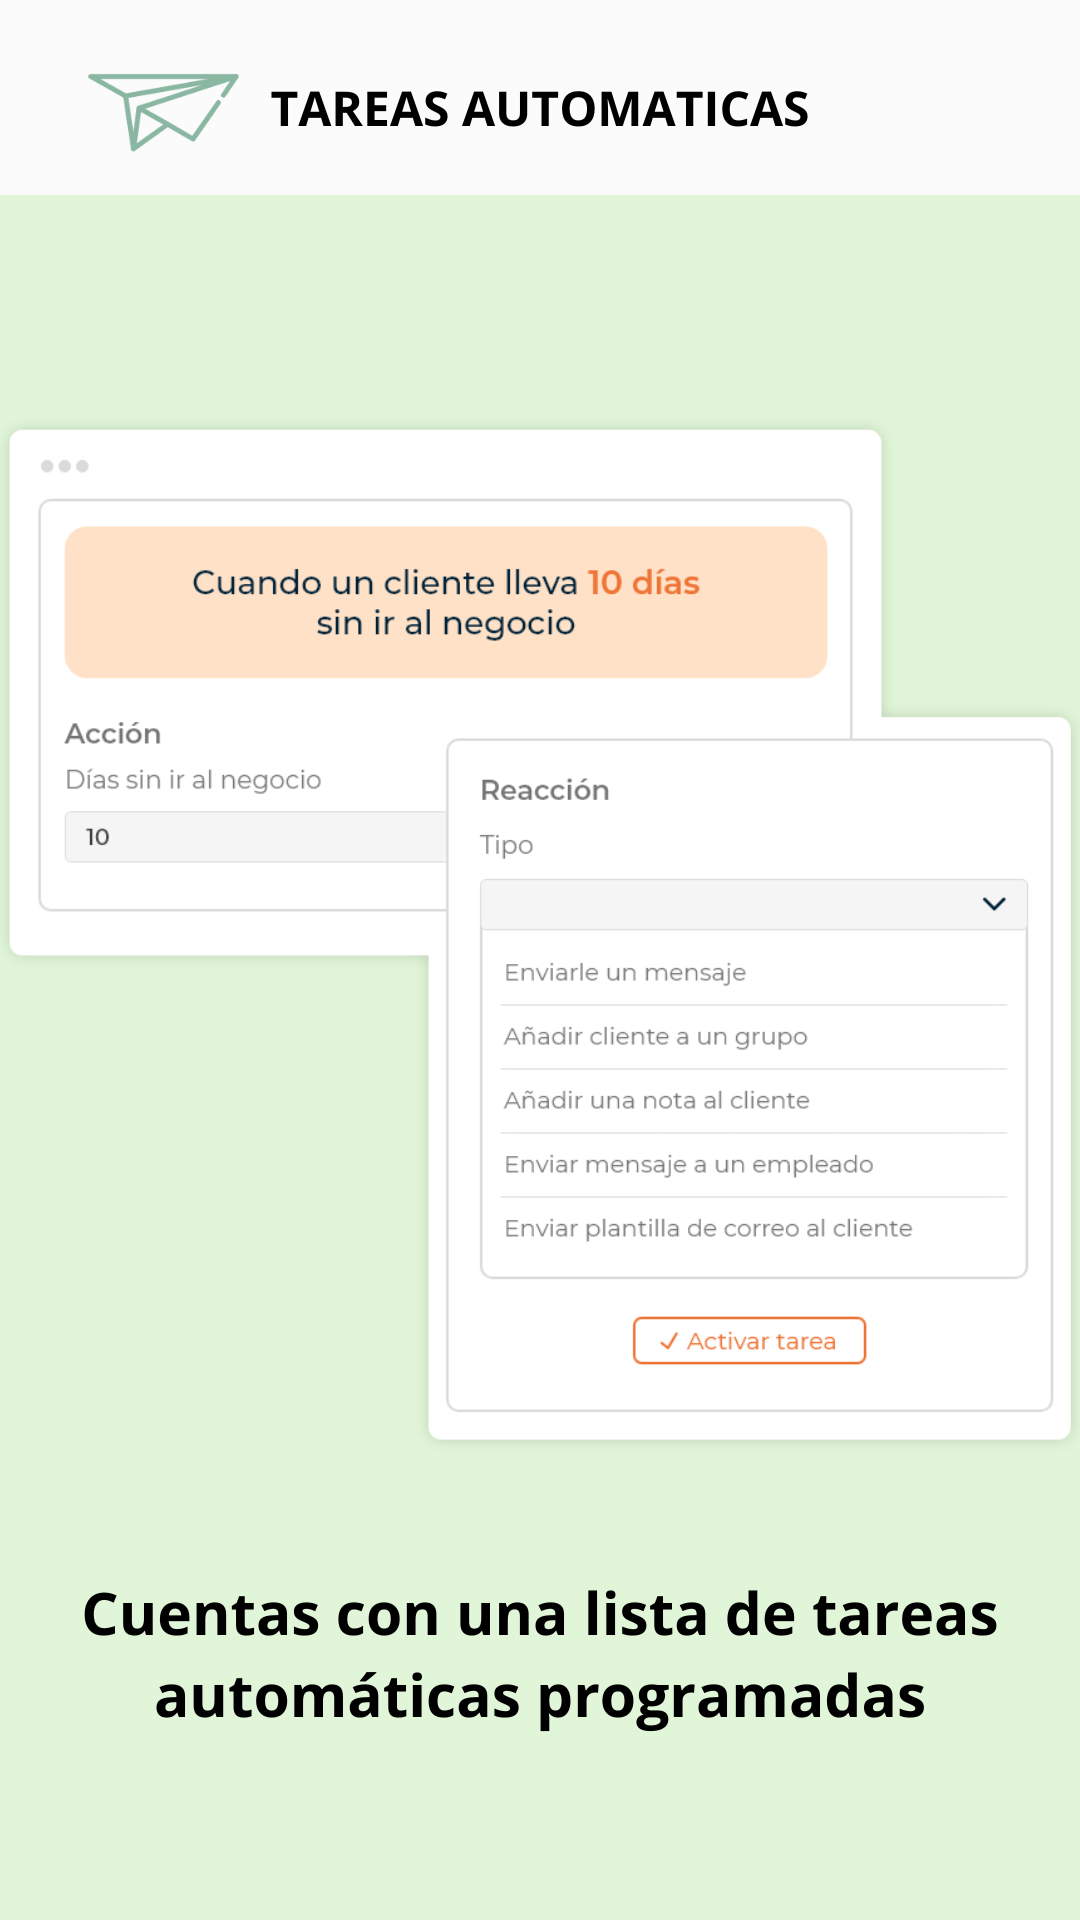Click the three gray window dots
The image size is (1080, 1920).
click(x=65, y=466)
